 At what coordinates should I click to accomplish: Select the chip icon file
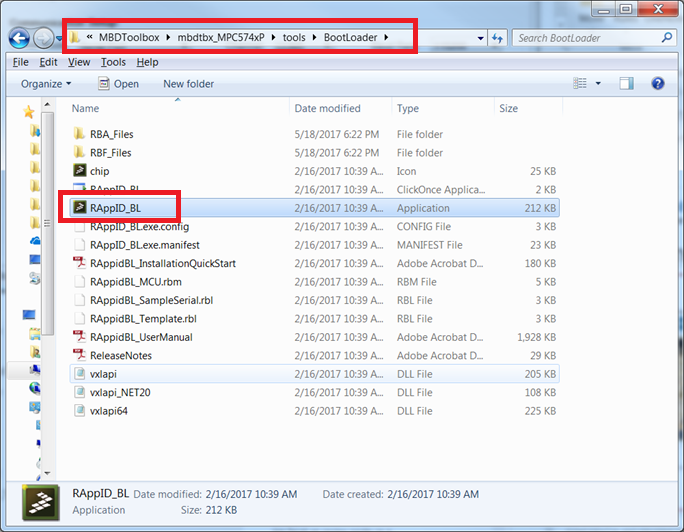click(x=79, y=171)
